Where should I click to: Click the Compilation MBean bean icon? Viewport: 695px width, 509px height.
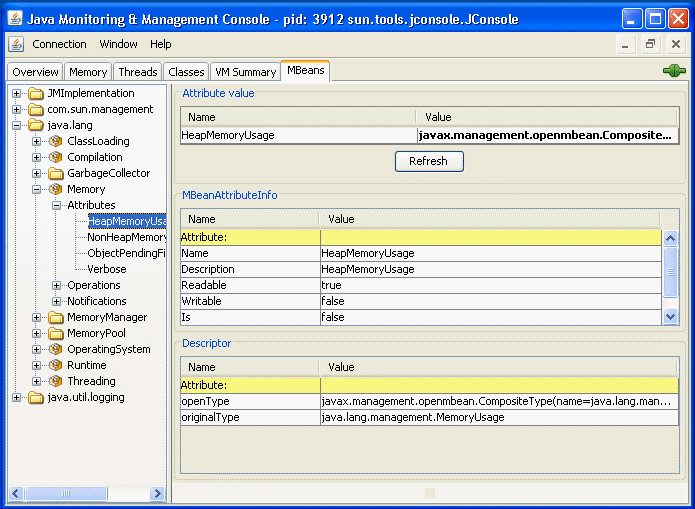56,157
